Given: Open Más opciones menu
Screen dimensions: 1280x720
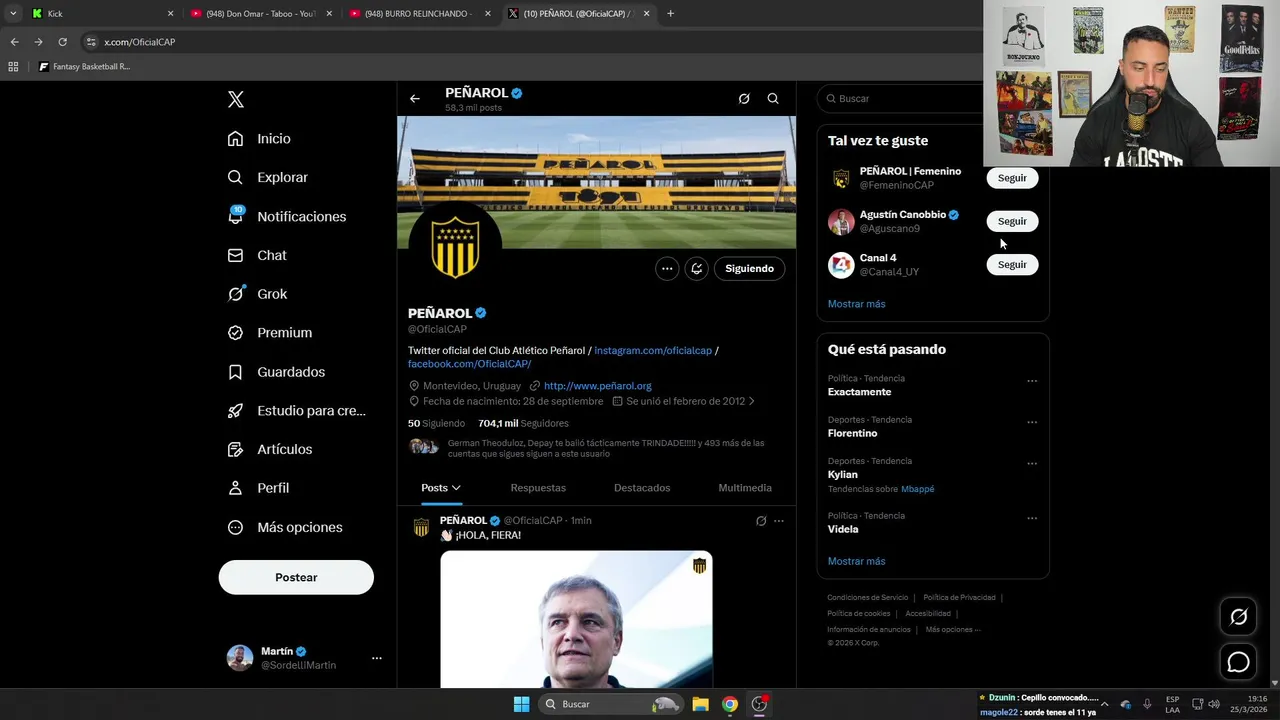Looking at the screenshot, I should [284, 527].
